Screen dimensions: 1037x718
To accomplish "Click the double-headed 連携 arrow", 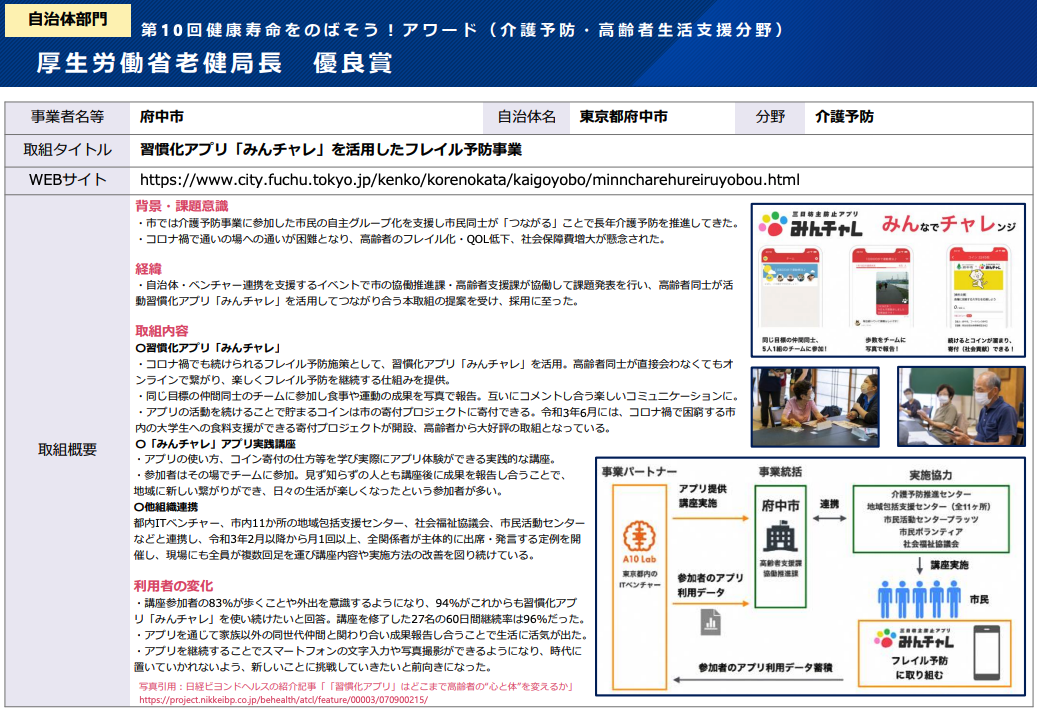I will click(829, 518).
